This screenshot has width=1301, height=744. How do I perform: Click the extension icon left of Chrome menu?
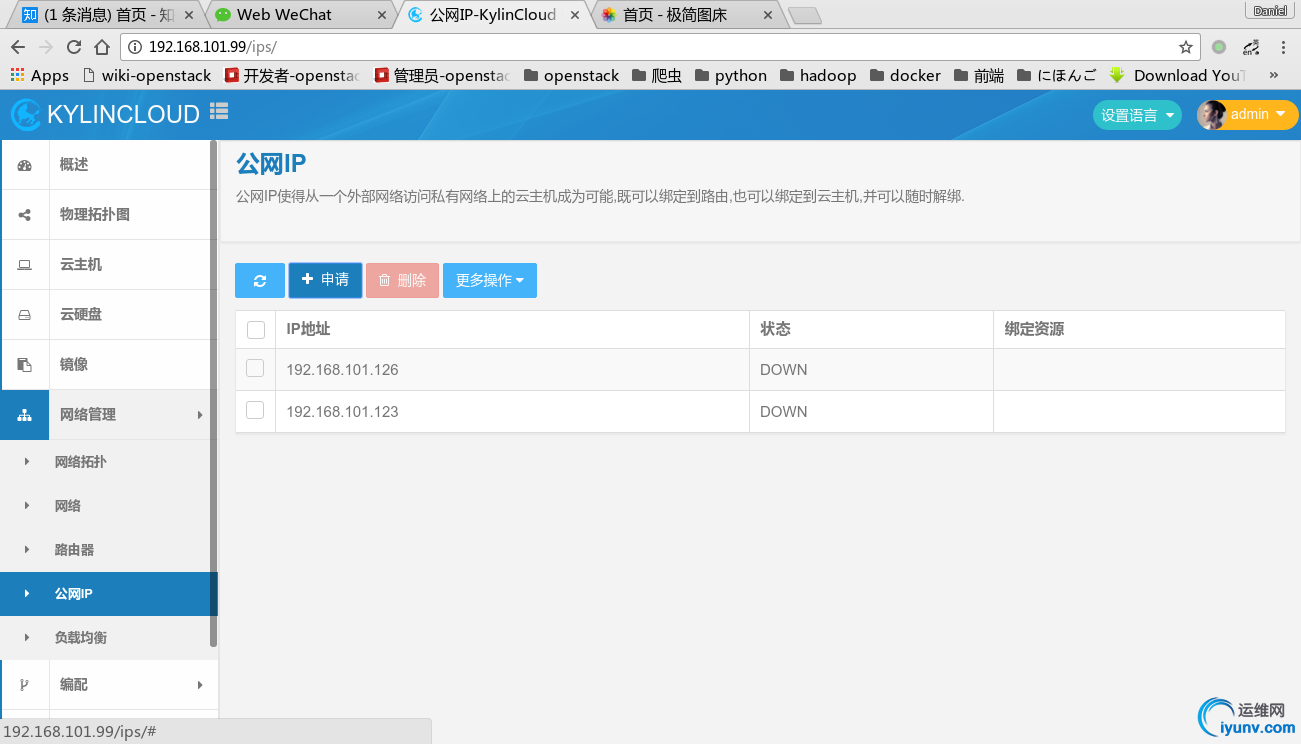pos(1250,47)
